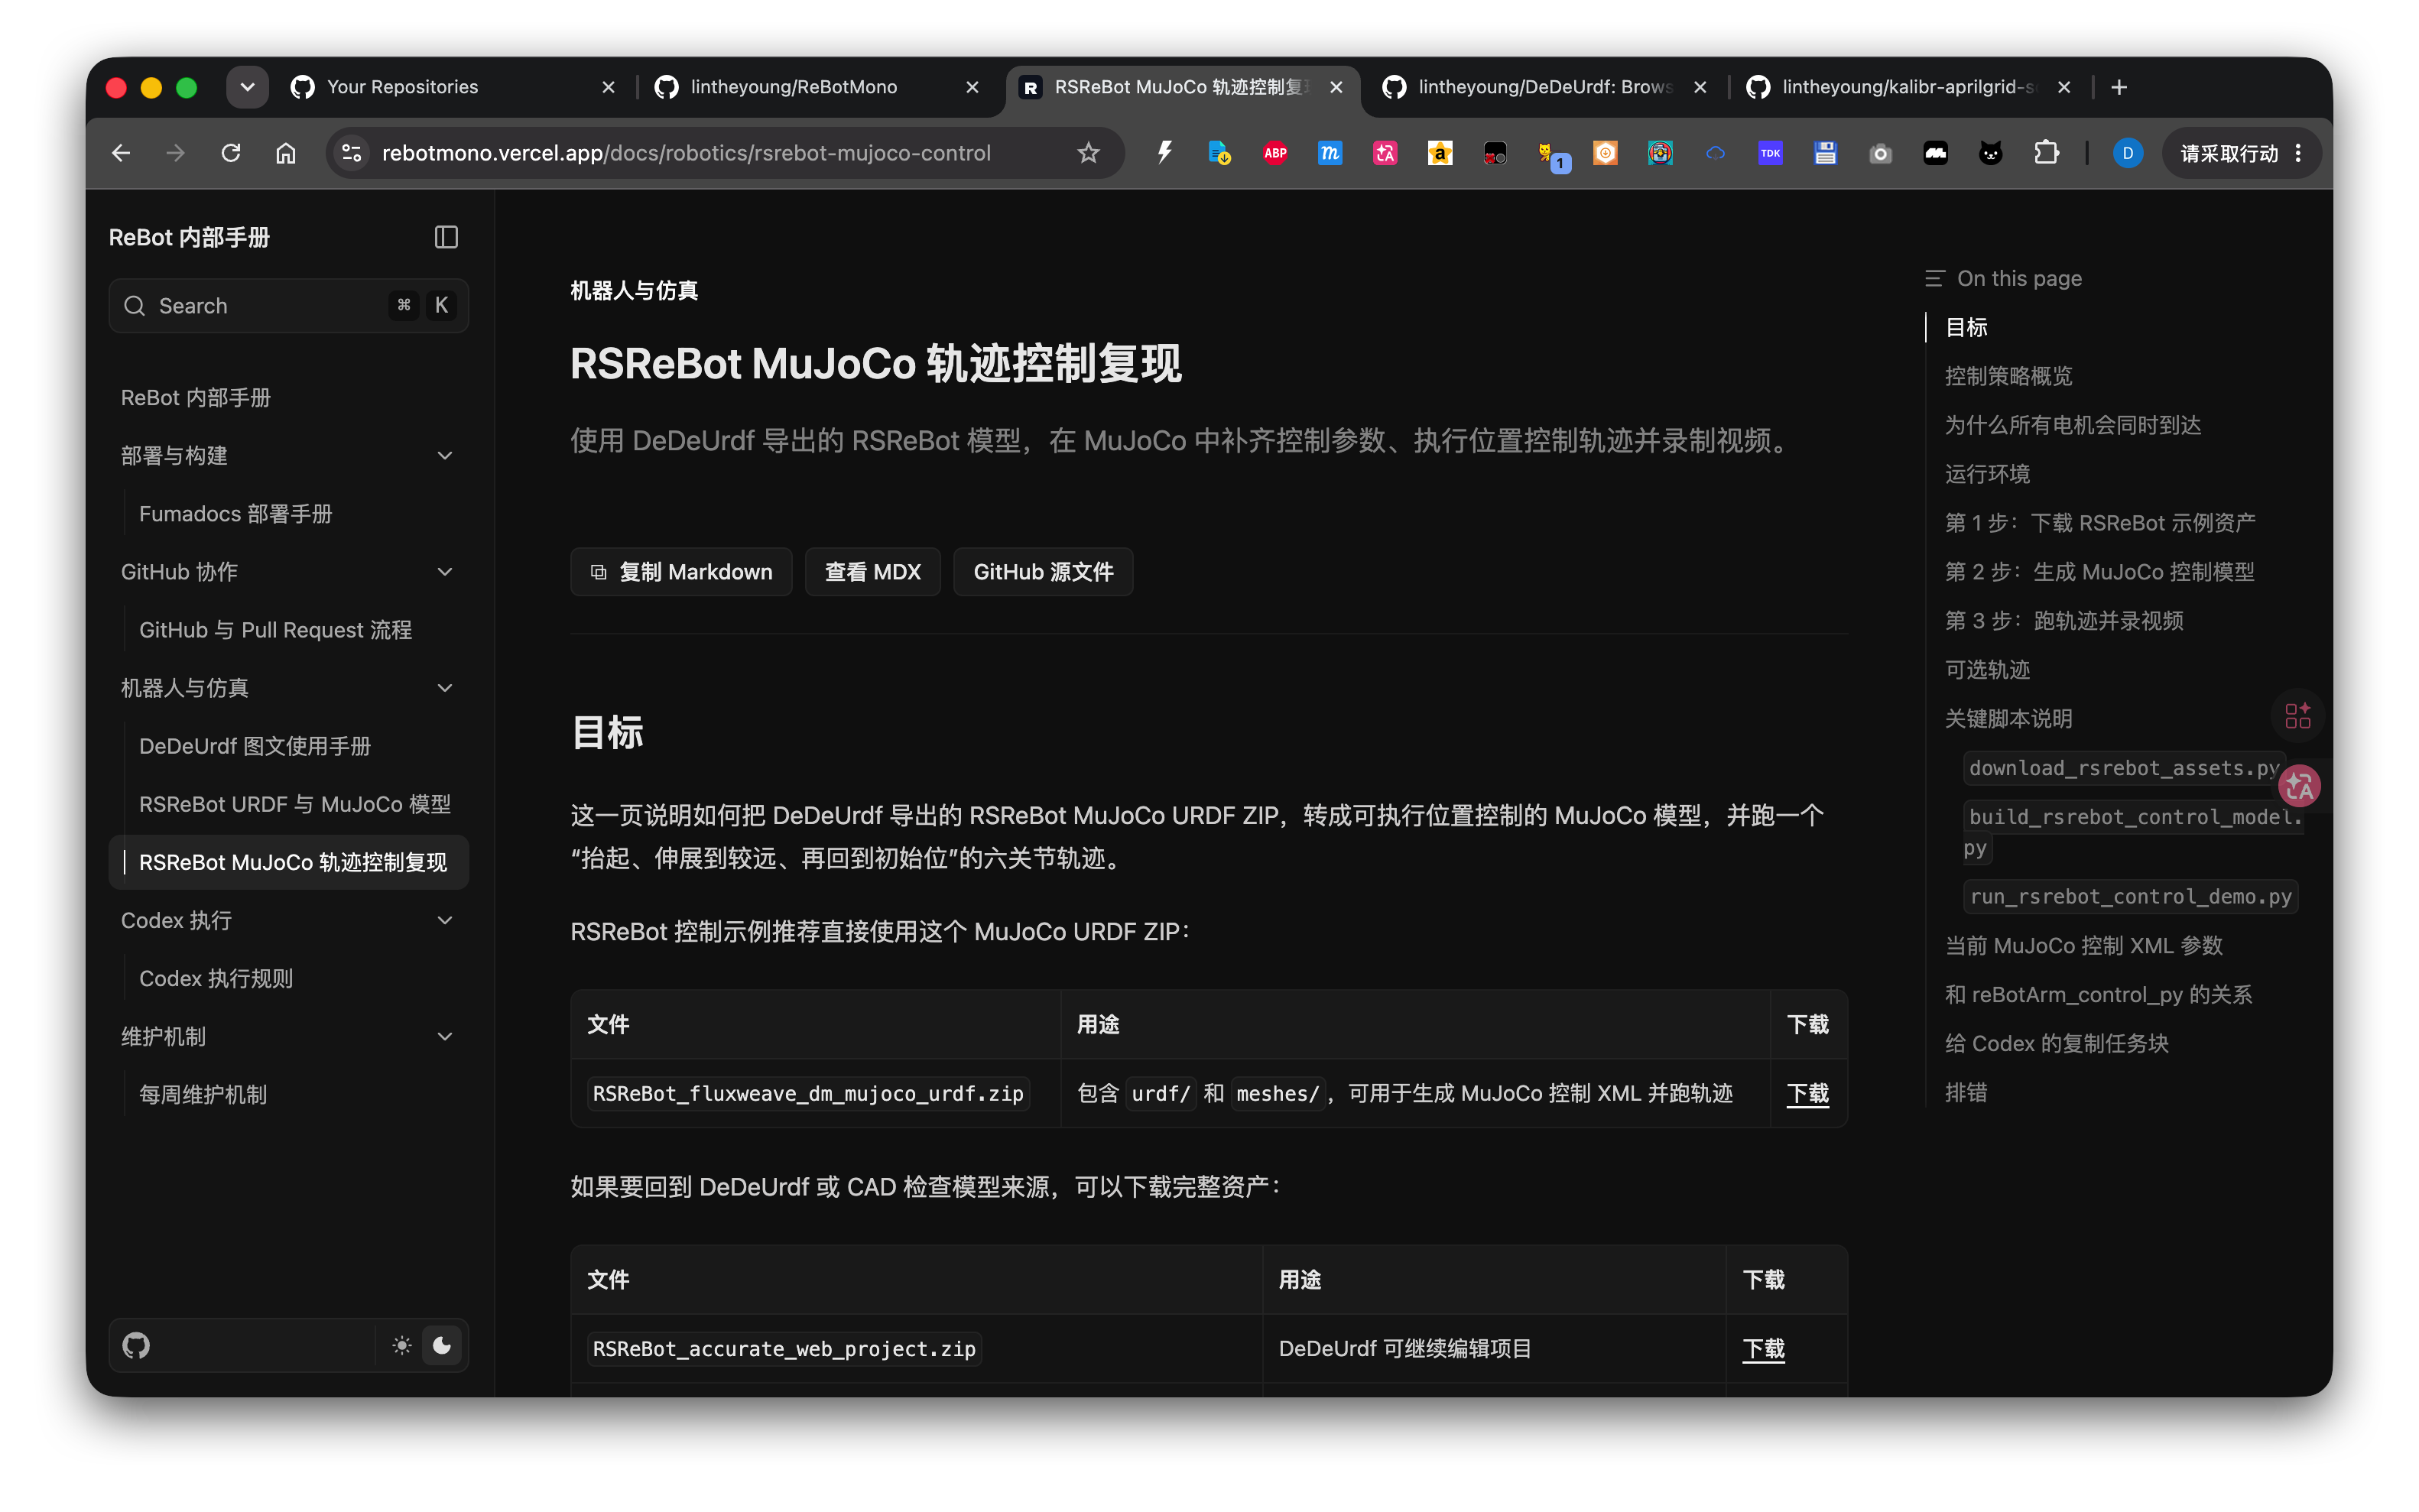
Task: Switch to the kalibr-aprilgrid tab
Action: [x=1909, y=87]
